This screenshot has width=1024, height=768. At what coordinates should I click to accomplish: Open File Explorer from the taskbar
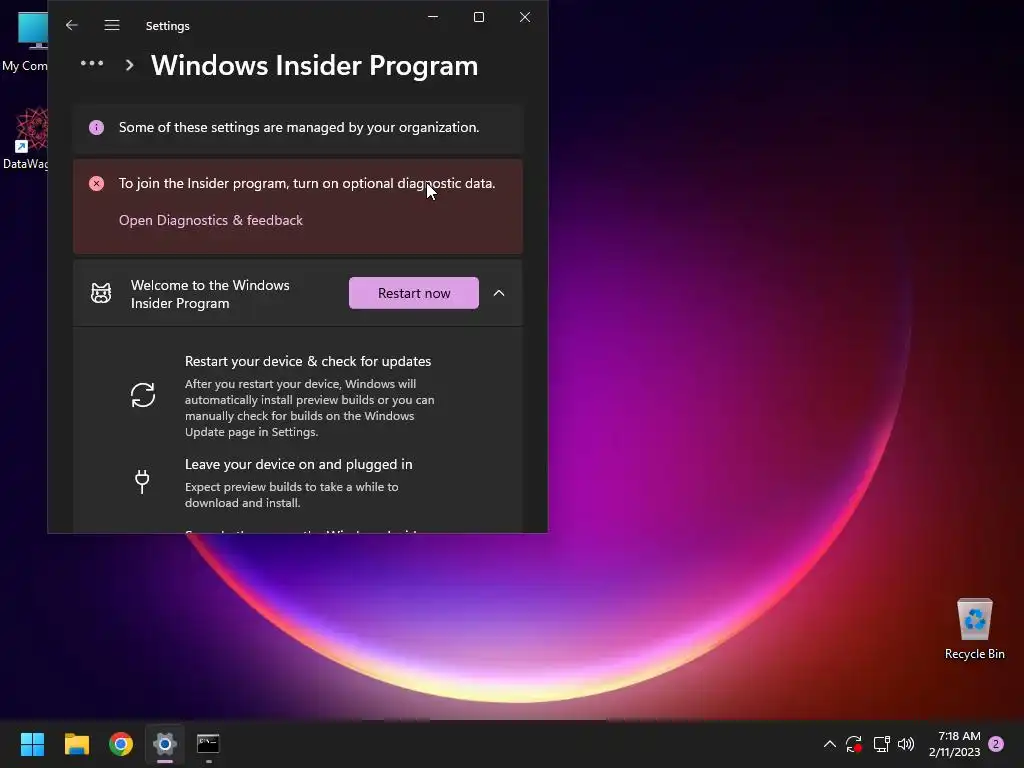point(76,744)
